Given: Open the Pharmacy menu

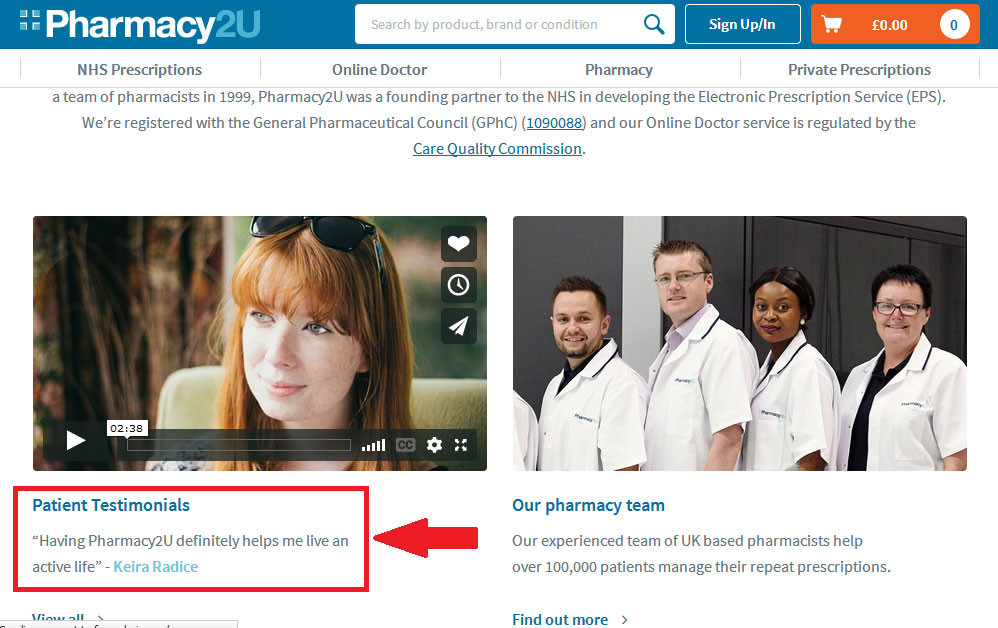Looking at the screenshot, I should [619, 69].
